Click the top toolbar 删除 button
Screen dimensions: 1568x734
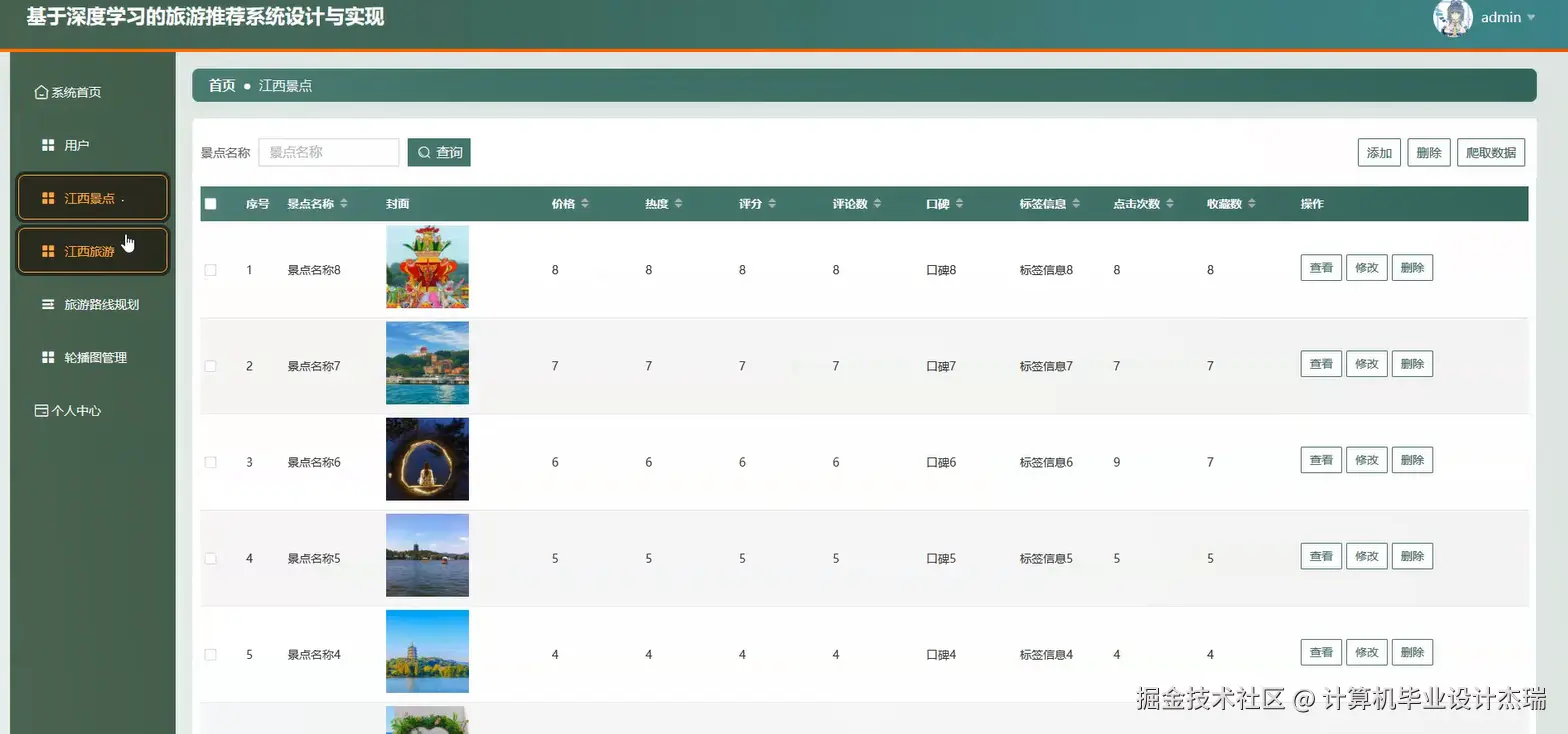[x=1429, y=152]
